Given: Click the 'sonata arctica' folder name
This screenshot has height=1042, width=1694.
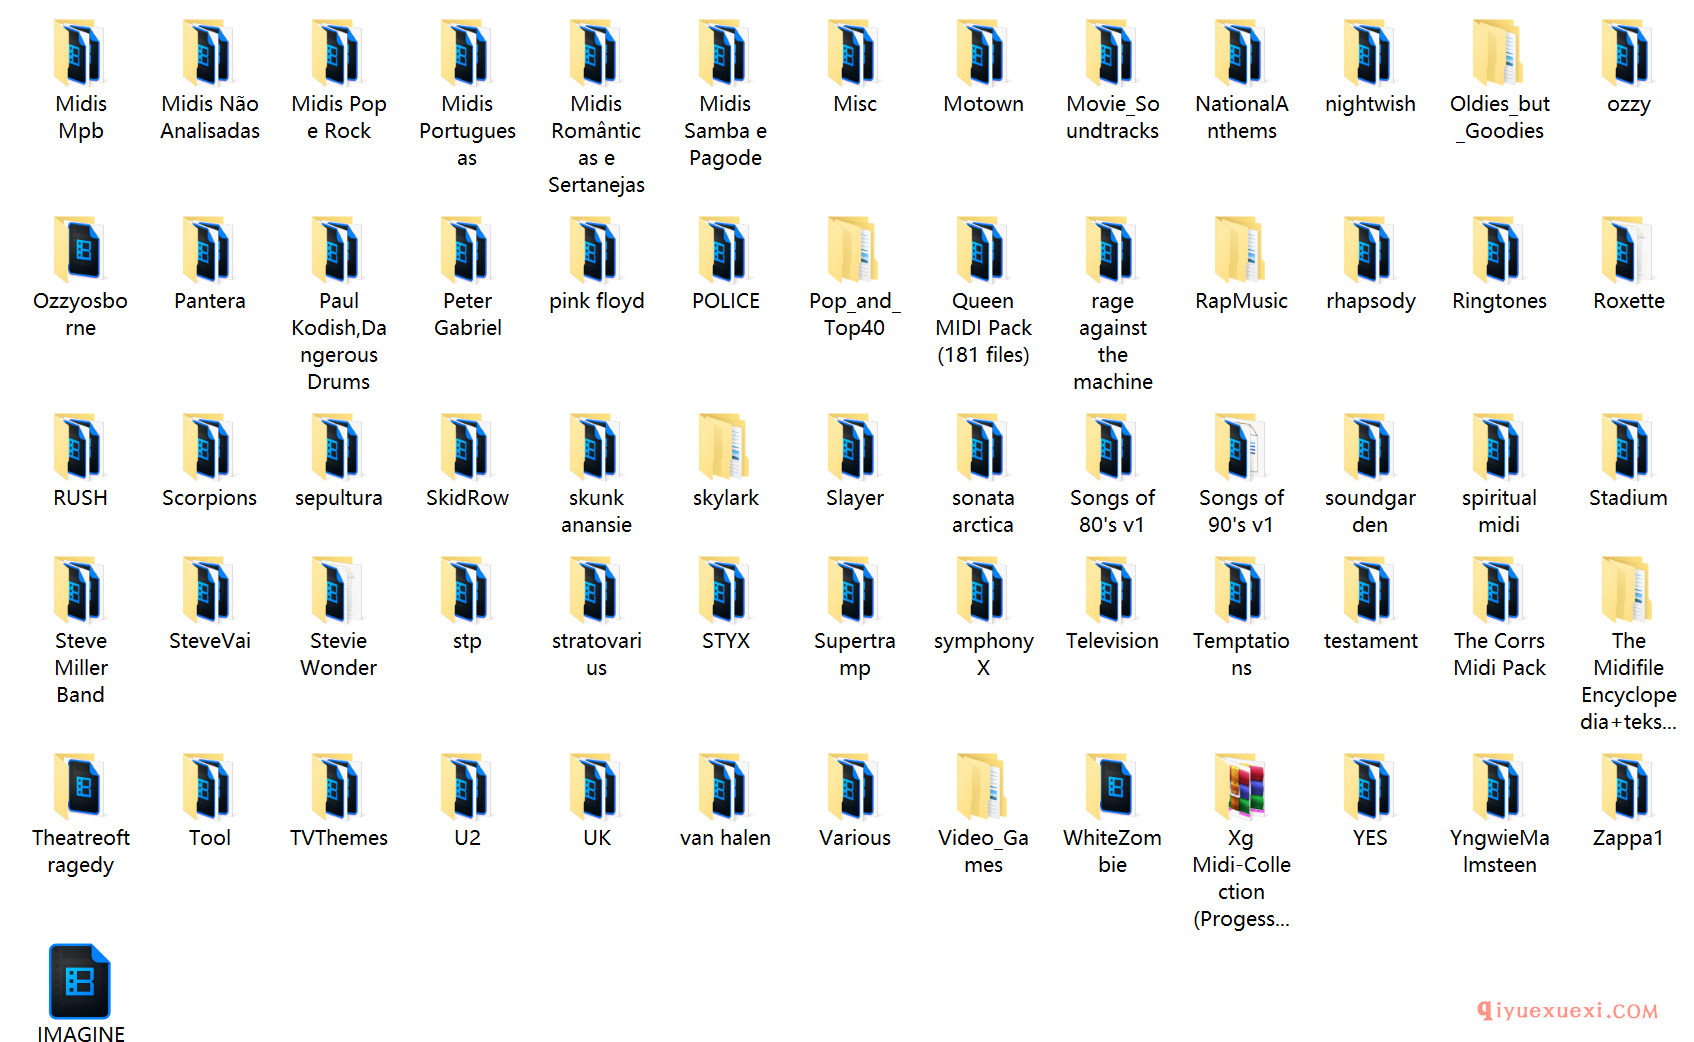Looking at the screenshot, I should (983, 511).
